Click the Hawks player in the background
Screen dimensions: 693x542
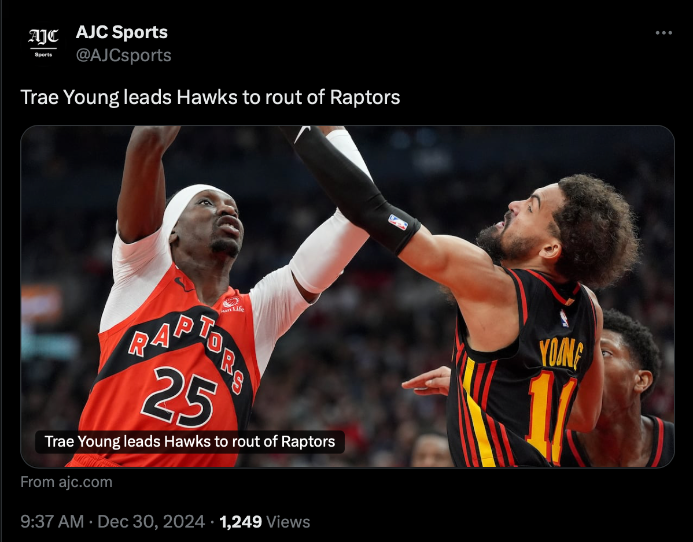(x=628, y=389)
